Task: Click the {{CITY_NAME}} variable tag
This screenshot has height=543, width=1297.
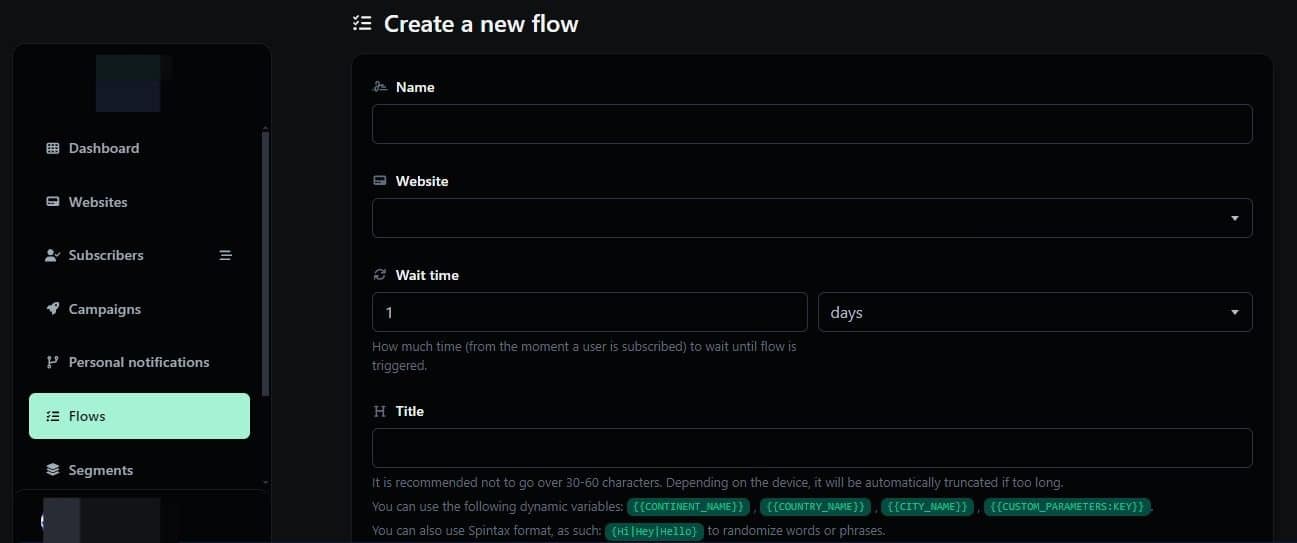Action: 927,507
